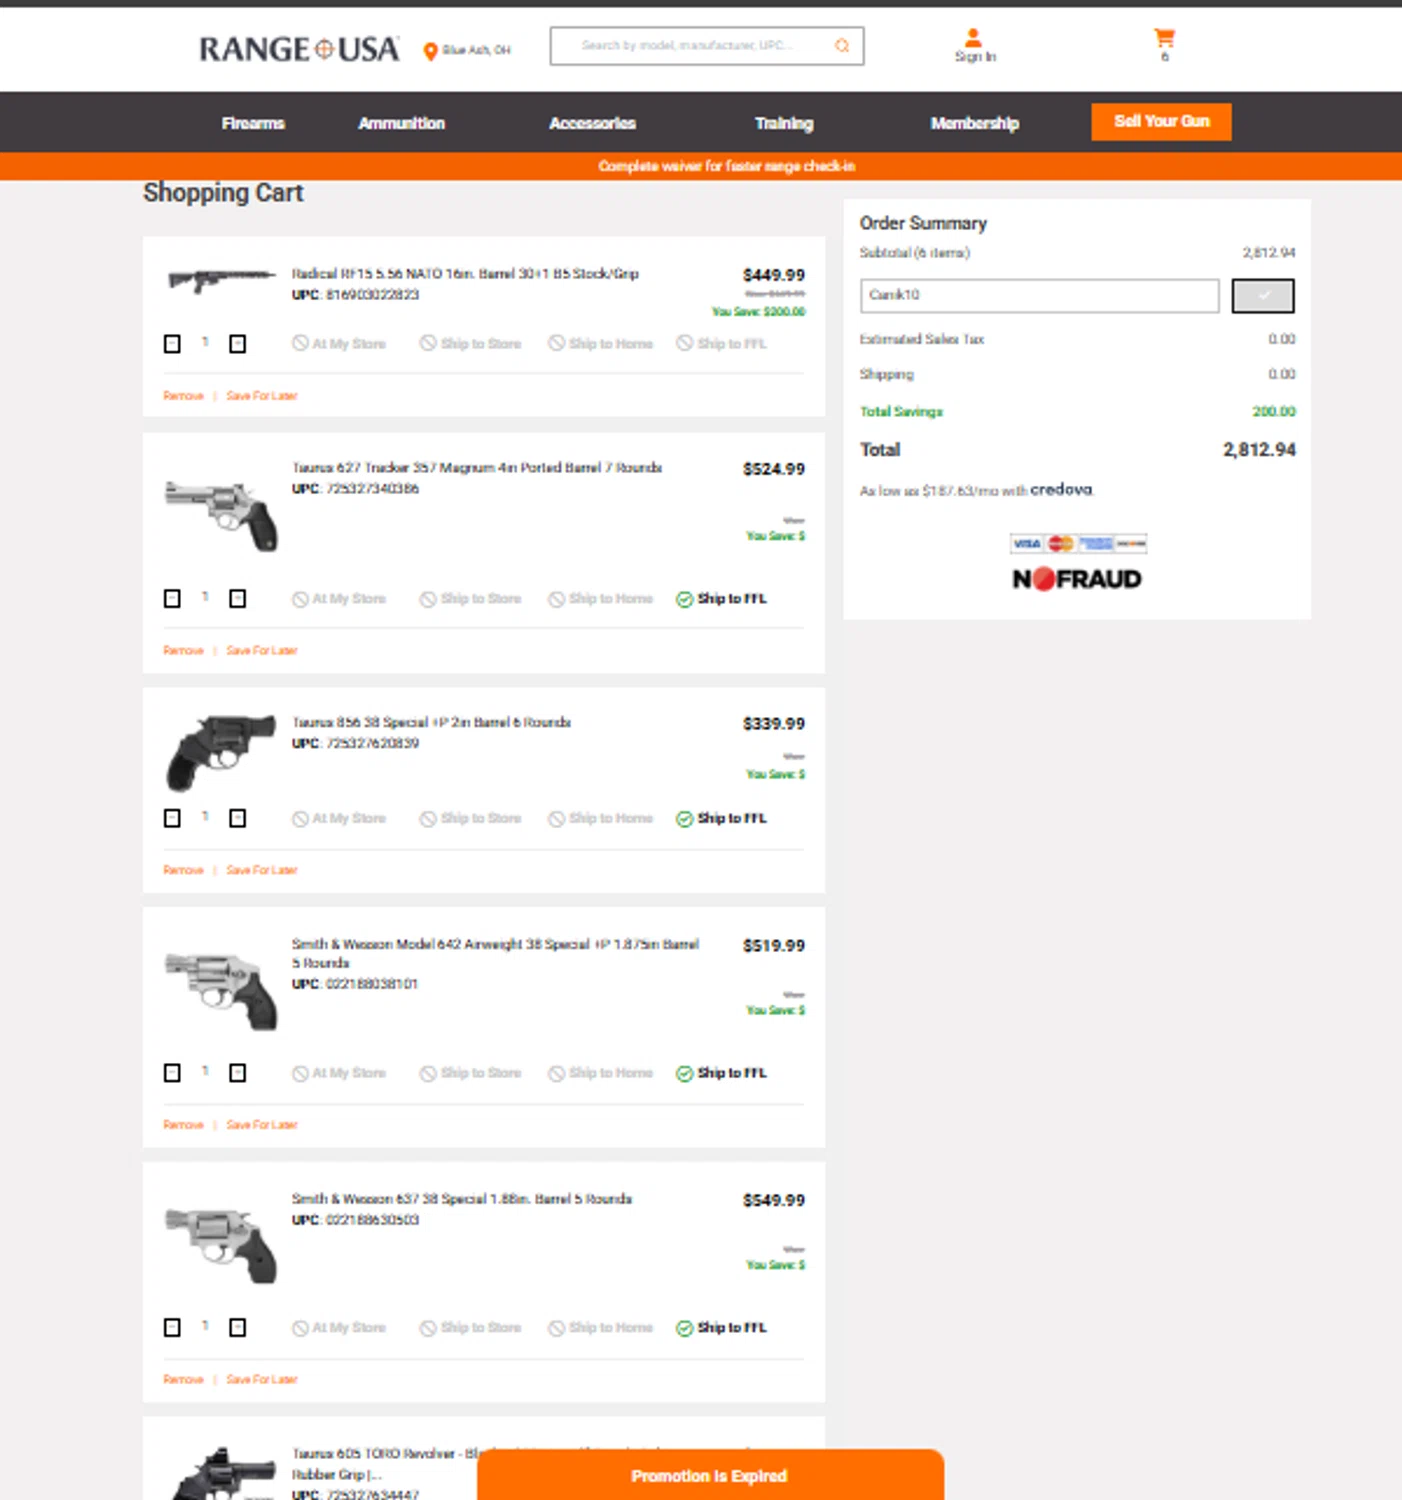The height and width of the screenshot is (1500, 1402).
Task: Select At My Store for Taurus 627 Tracker
Action: tap(339, 599)
